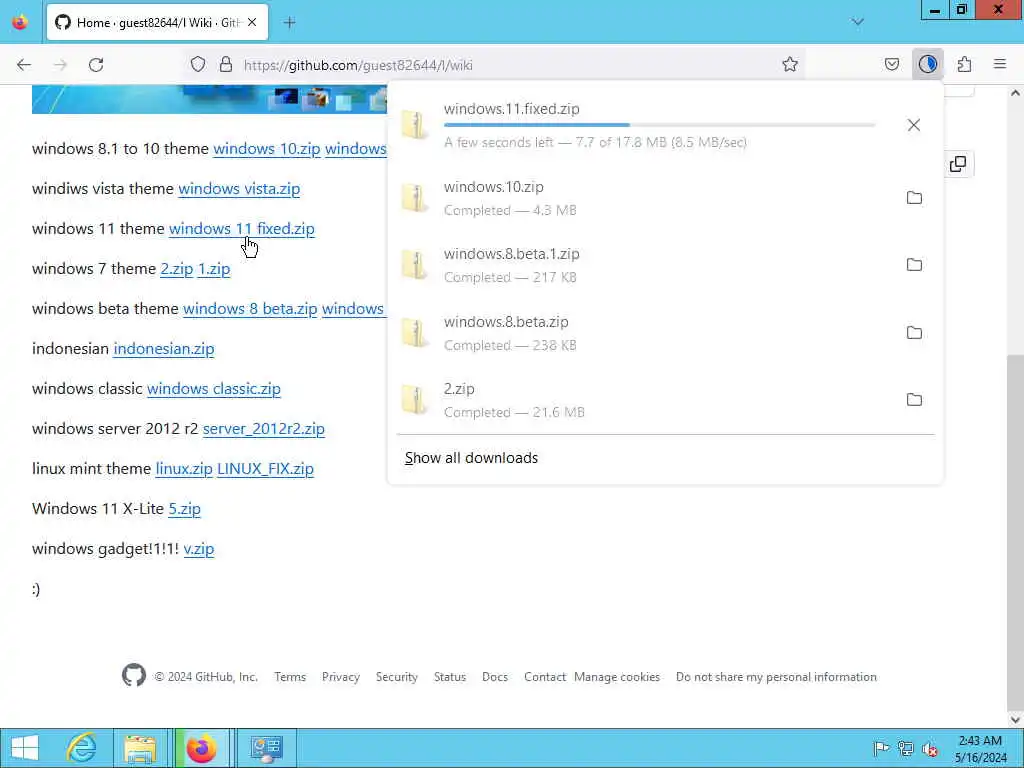Open the Firefox hamburger menu
Screen dimensions: 1024x768
1000,65
